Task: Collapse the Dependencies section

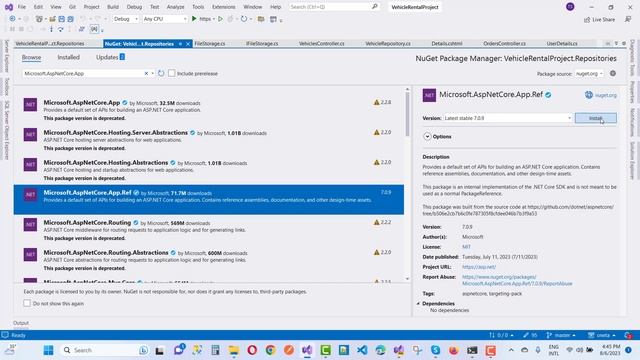Action: pos(418,304)
